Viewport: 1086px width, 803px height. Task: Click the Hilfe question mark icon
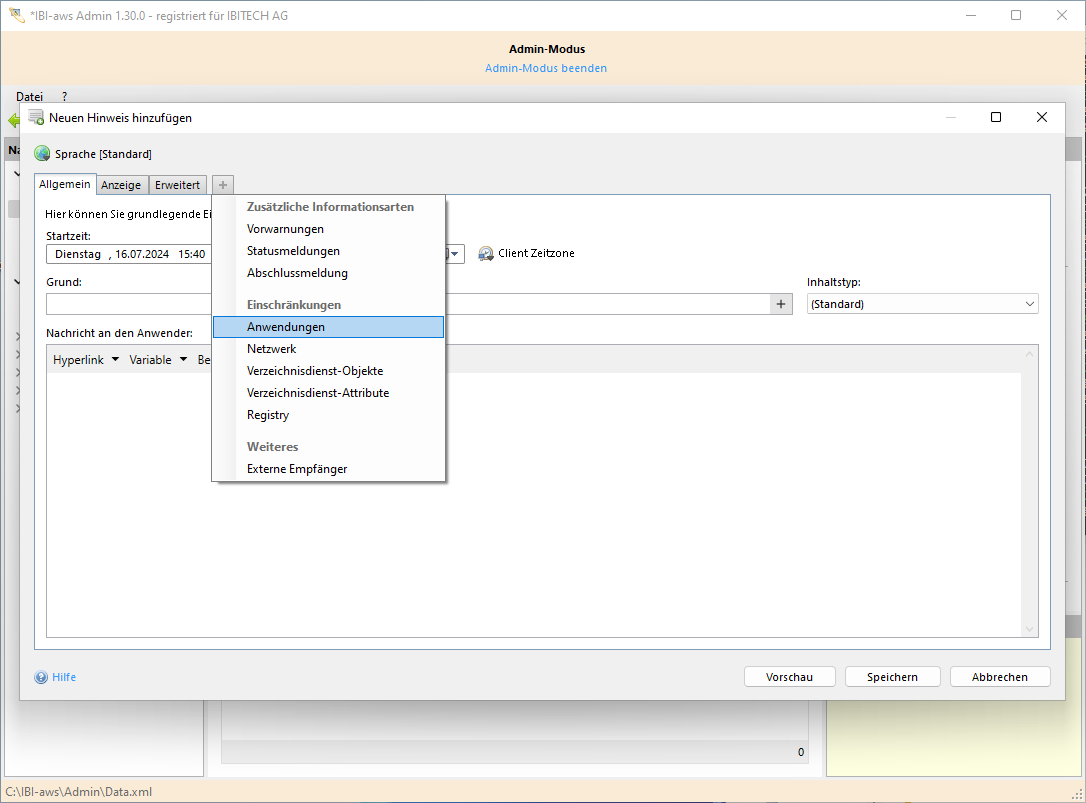pyautogui.click(x=41, y=677)
